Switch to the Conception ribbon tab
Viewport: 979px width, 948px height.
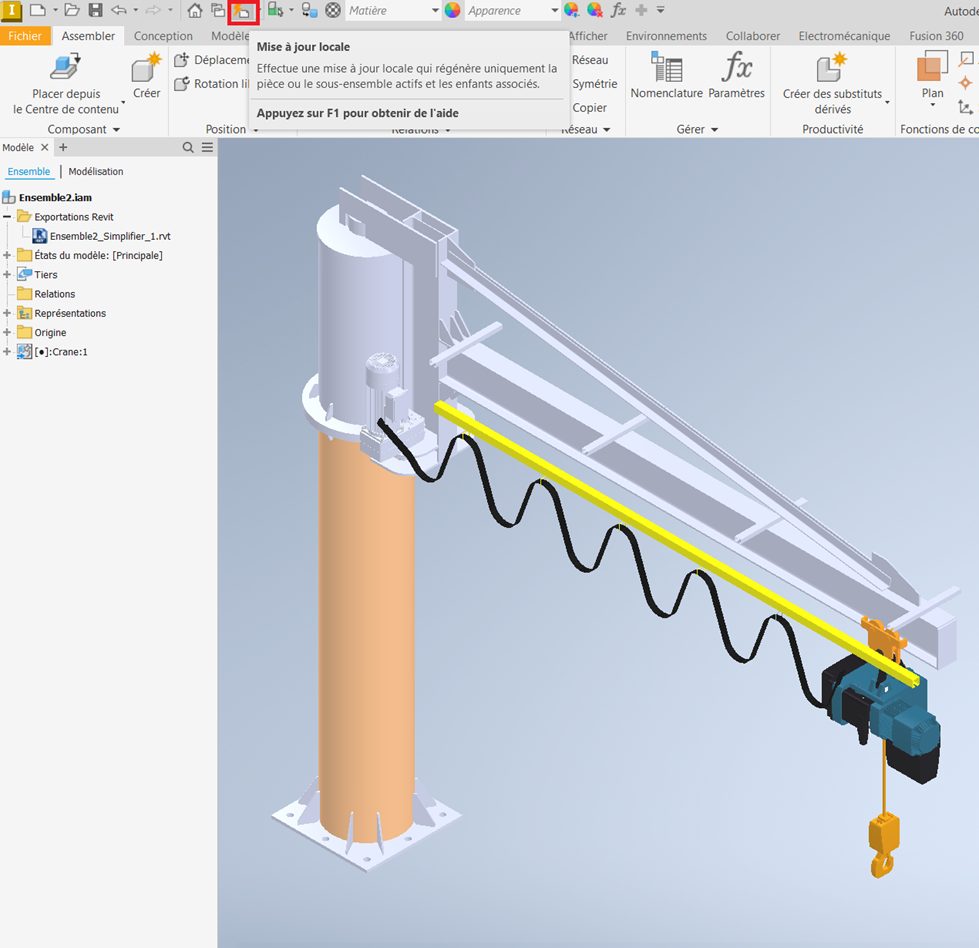[x=163, y=36]
